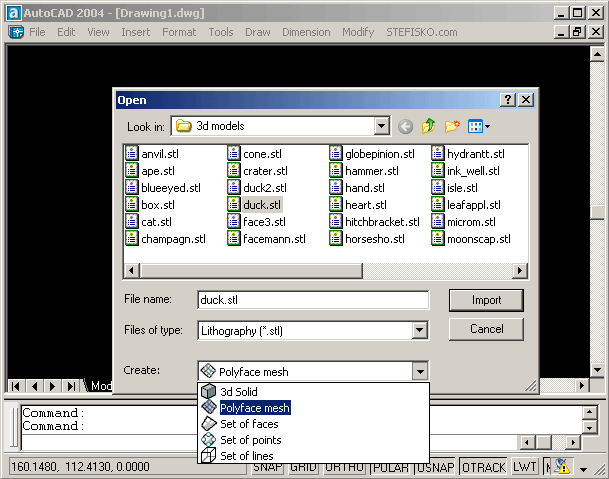
Task: Toggle LWT lineweight display
Action: (524, 467)
